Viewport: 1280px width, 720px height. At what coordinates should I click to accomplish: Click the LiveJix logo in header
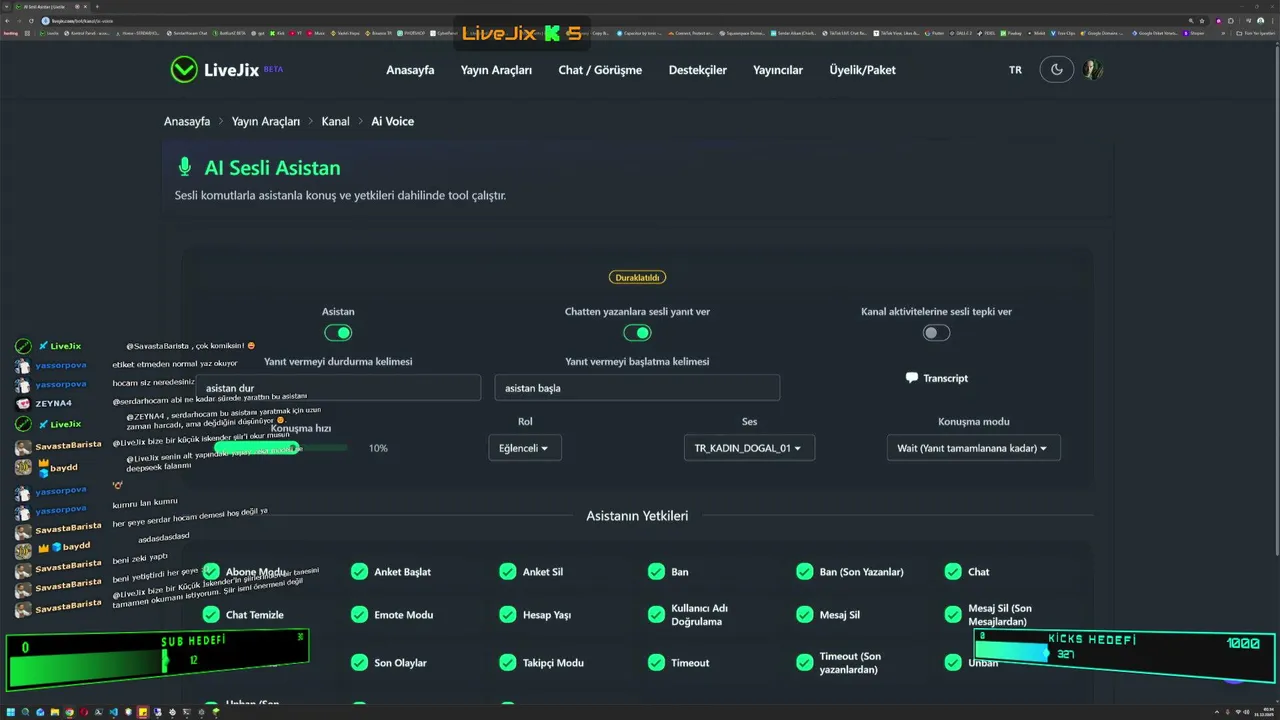pos(227,69)
